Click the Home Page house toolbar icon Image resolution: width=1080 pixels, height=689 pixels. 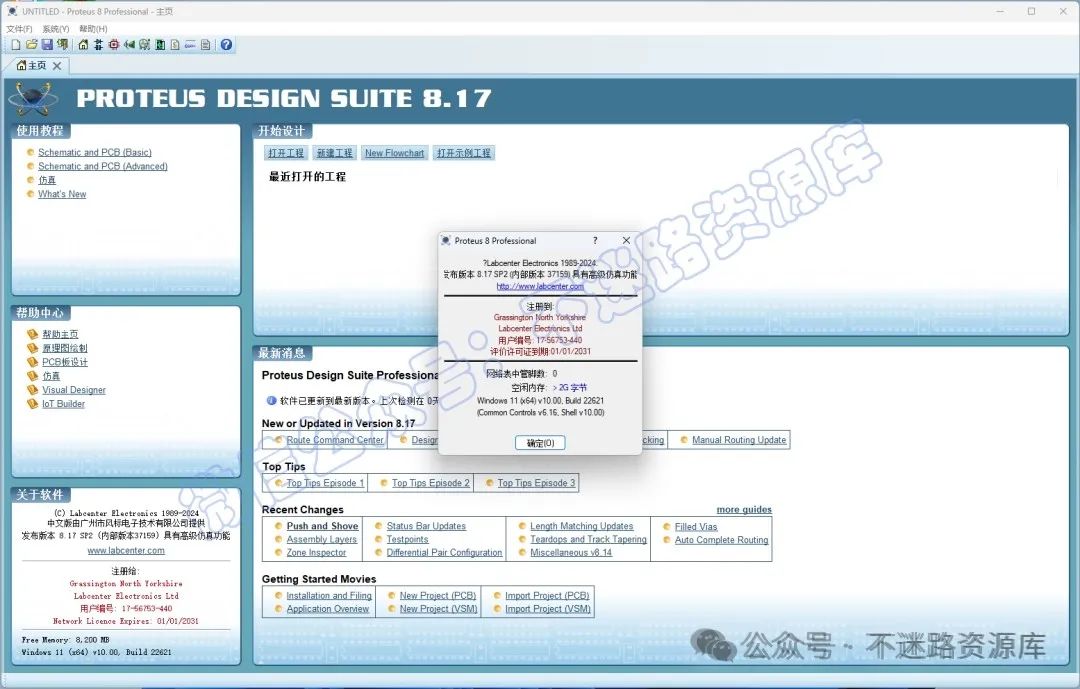83,45
